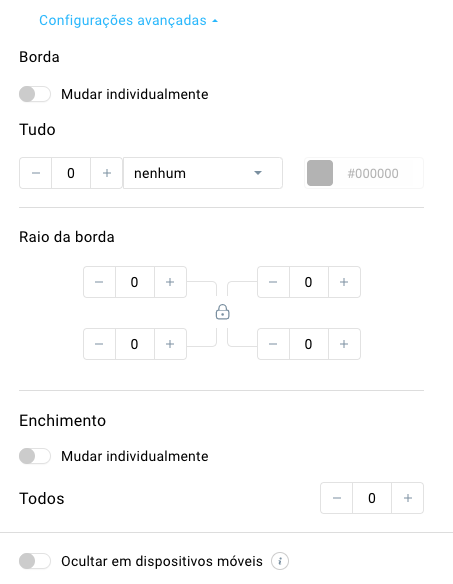Open info tooltip for hide on mobile

pyautogui.click(x=280, y=561)
